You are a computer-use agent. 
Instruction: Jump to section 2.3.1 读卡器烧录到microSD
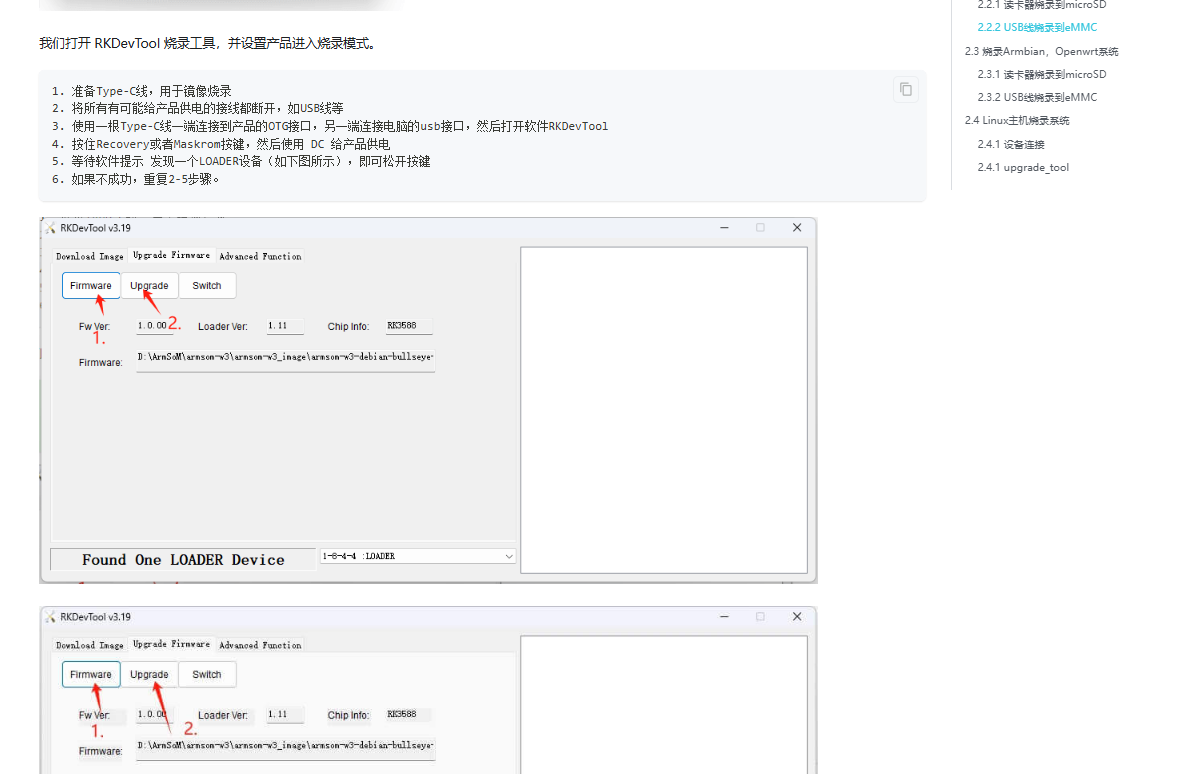pyautogui.click(x=1041, y=74)
